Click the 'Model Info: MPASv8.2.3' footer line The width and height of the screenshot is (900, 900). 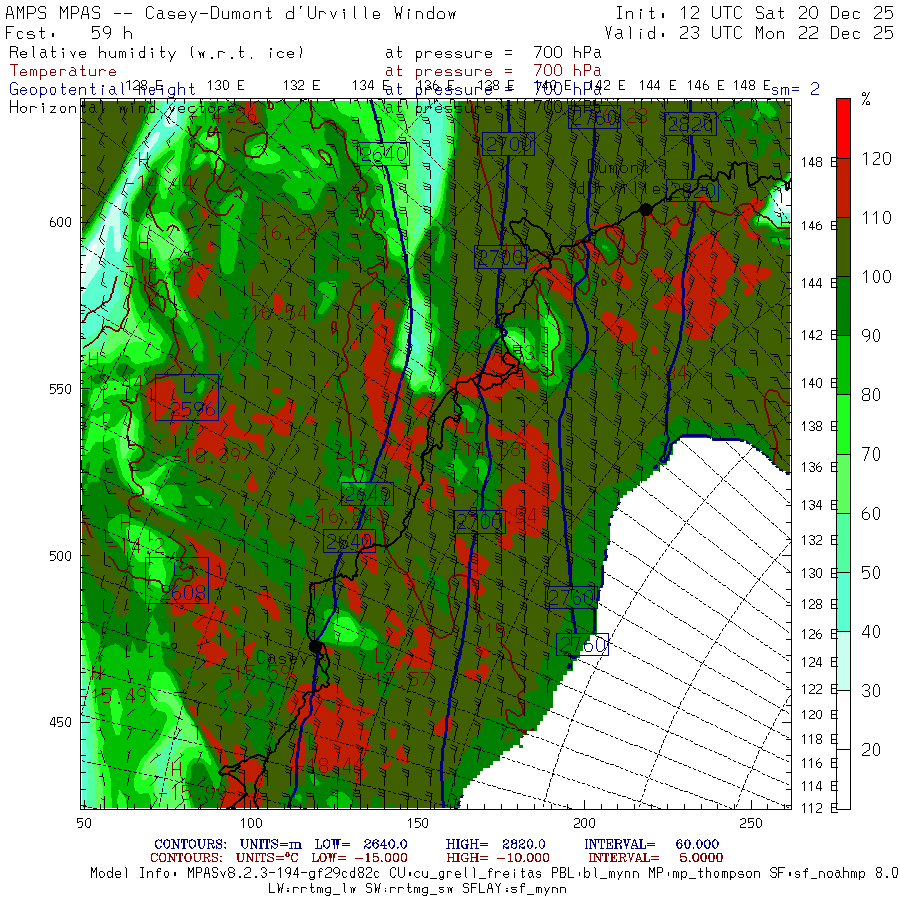[x=494, y=873]
